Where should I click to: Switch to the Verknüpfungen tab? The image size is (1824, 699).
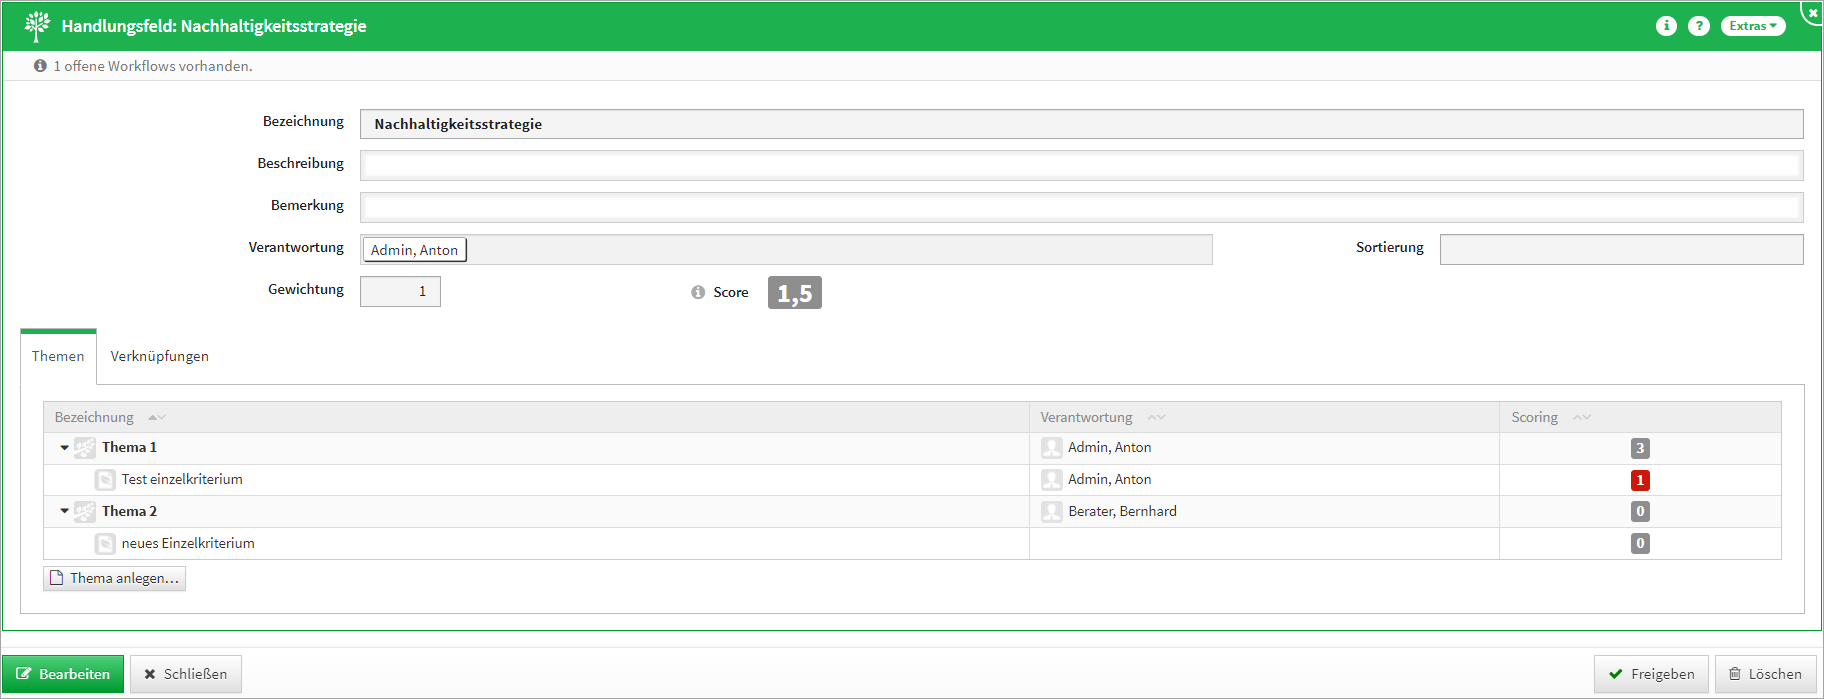coord(160,356)
